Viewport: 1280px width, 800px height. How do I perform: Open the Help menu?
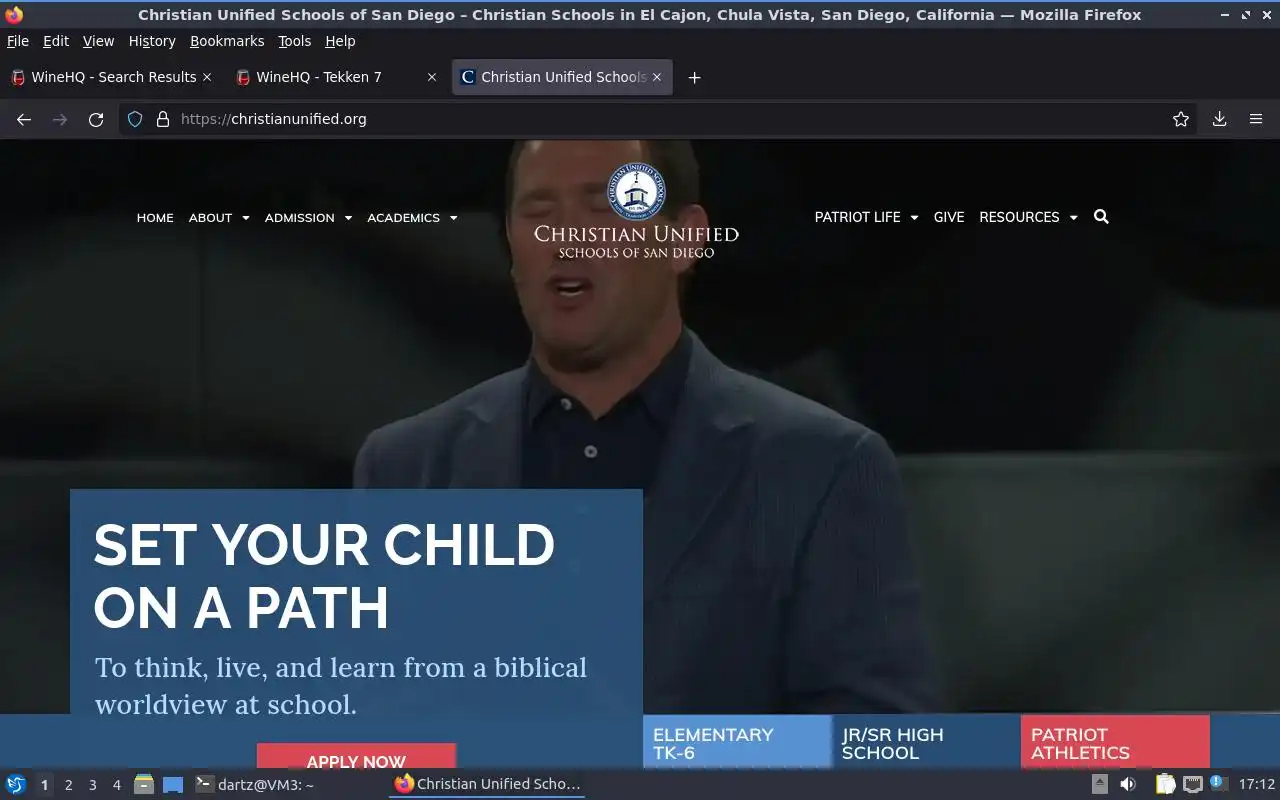coord(340,41)
